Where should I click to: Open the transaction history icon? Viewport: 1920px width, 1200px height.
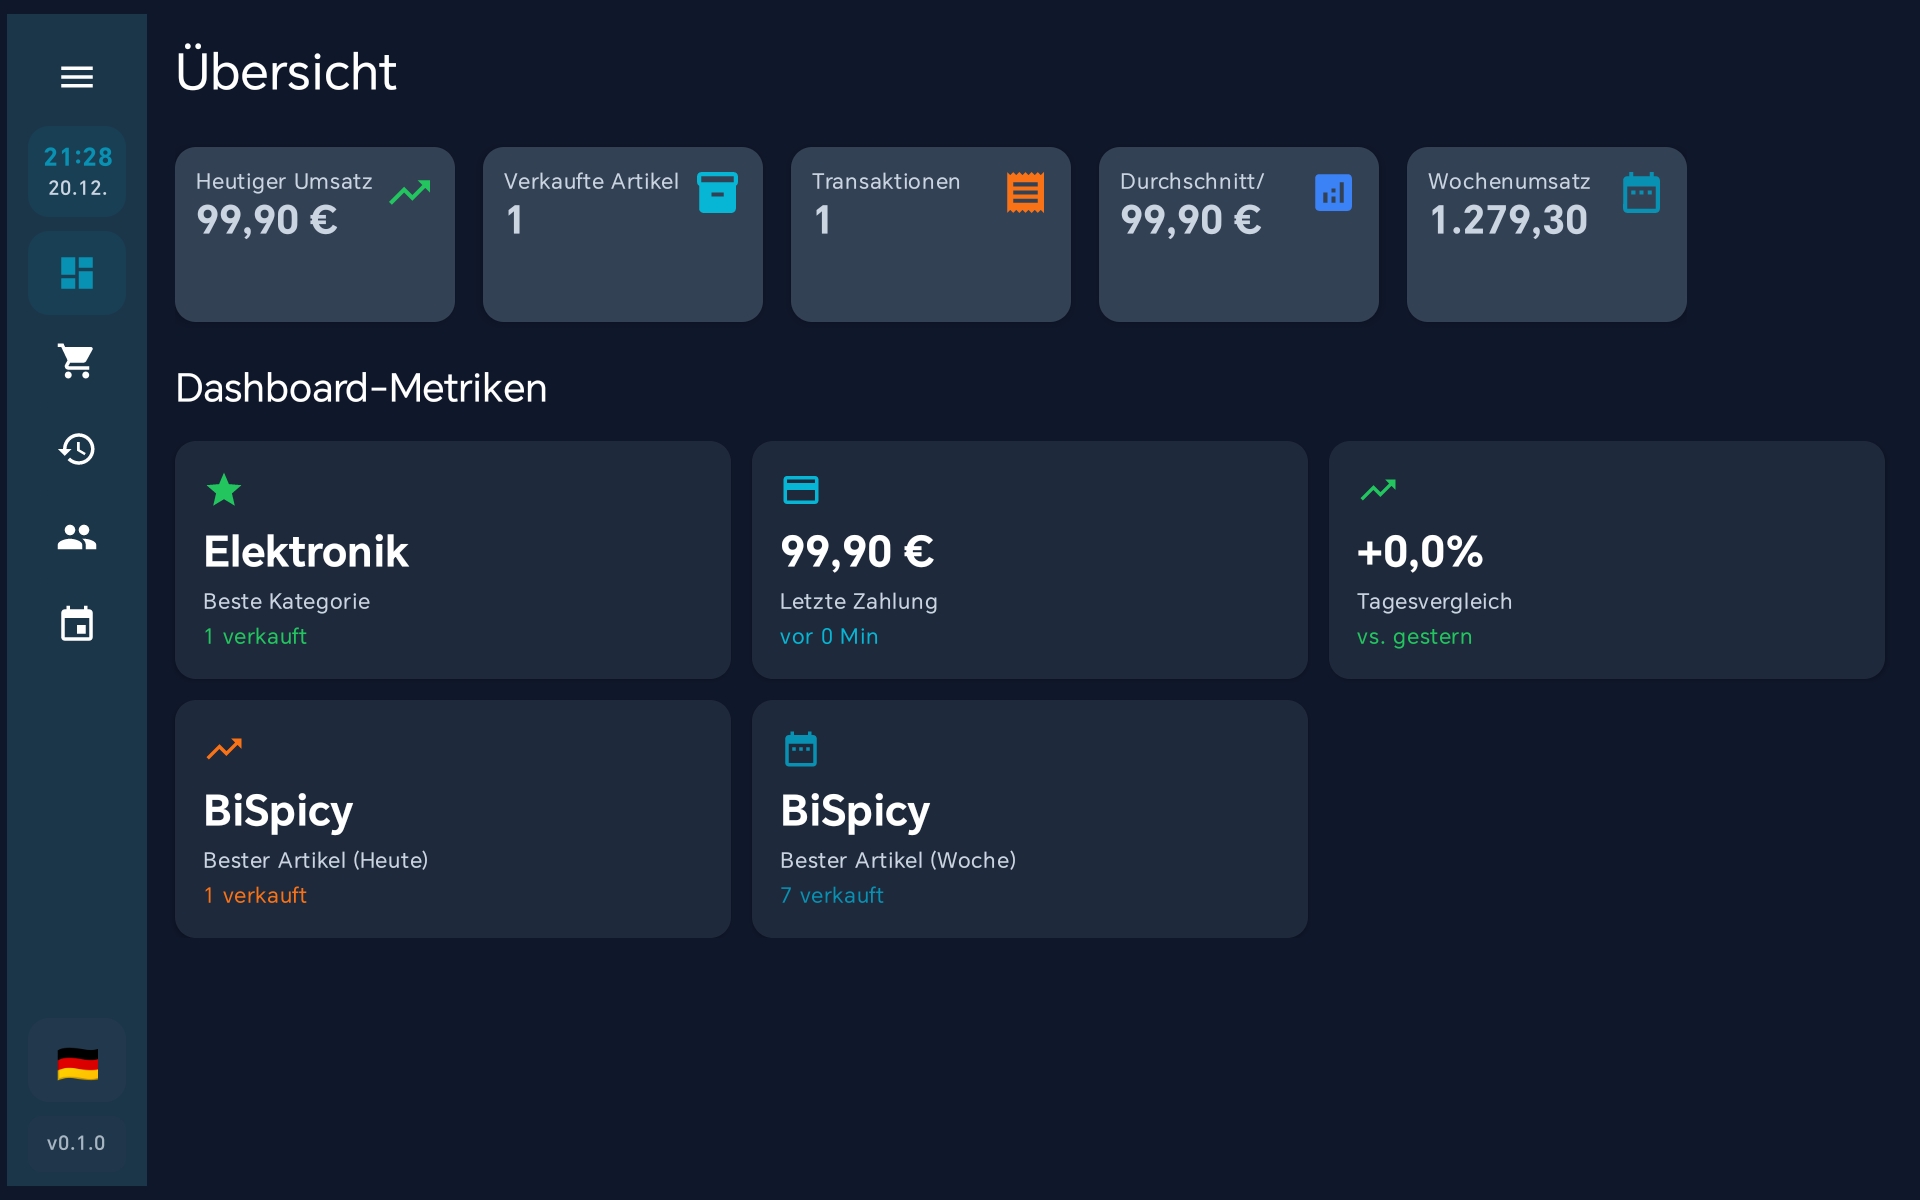[77, 448]
